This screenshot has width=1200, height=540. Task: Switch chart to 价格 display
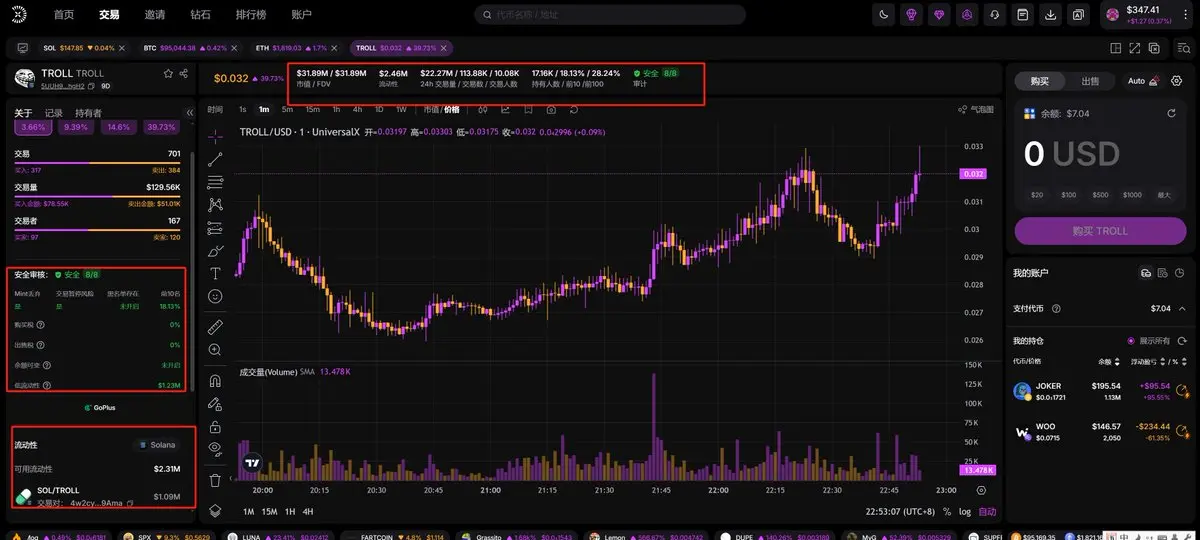pyautogui.click(x=452, y=110)
